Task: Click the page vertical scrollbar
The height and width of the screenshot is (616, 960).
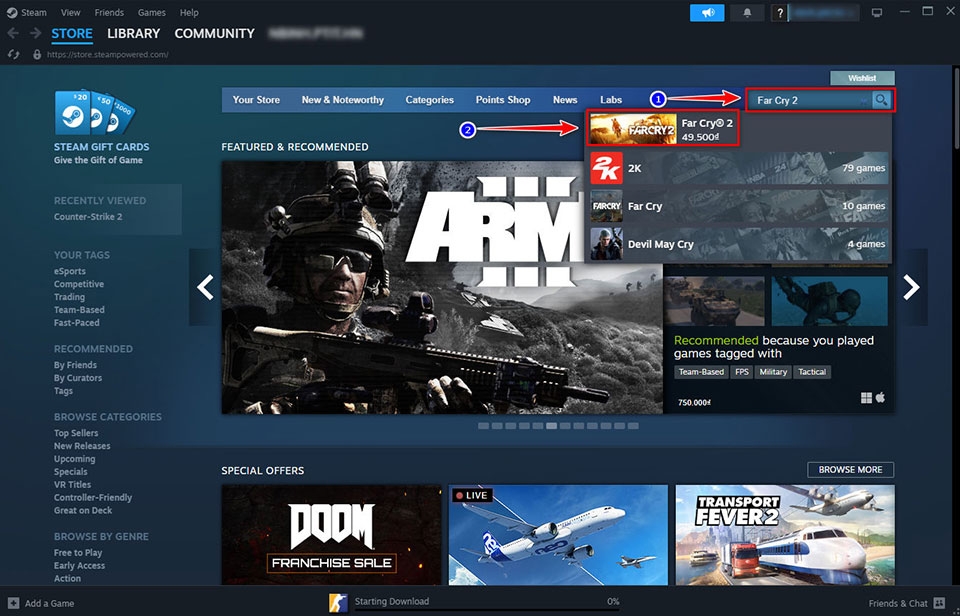Action: click(956, 110)
